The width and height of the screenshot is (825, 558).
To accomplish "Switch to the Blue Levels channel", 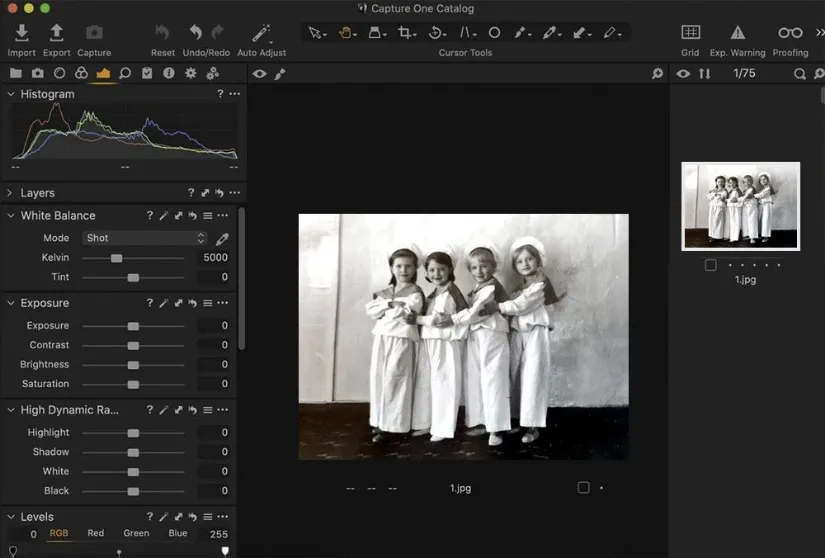I will [x=178, y=534].
